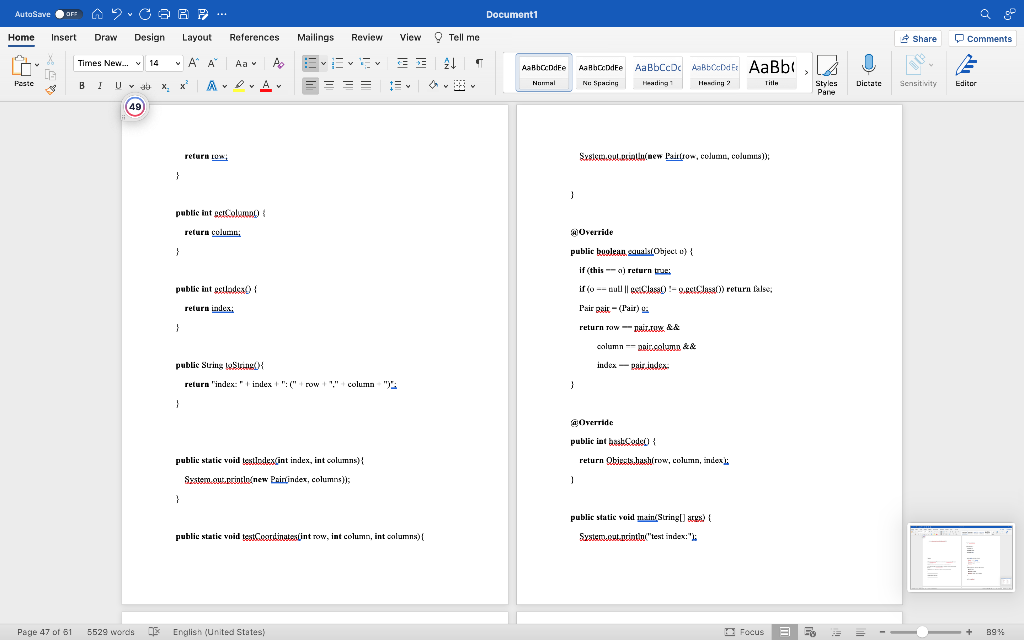Open the numbered list dropdown arrow
Image resolution: width=1024 pixels, height=640 pixels.
[x=351, y=63]
